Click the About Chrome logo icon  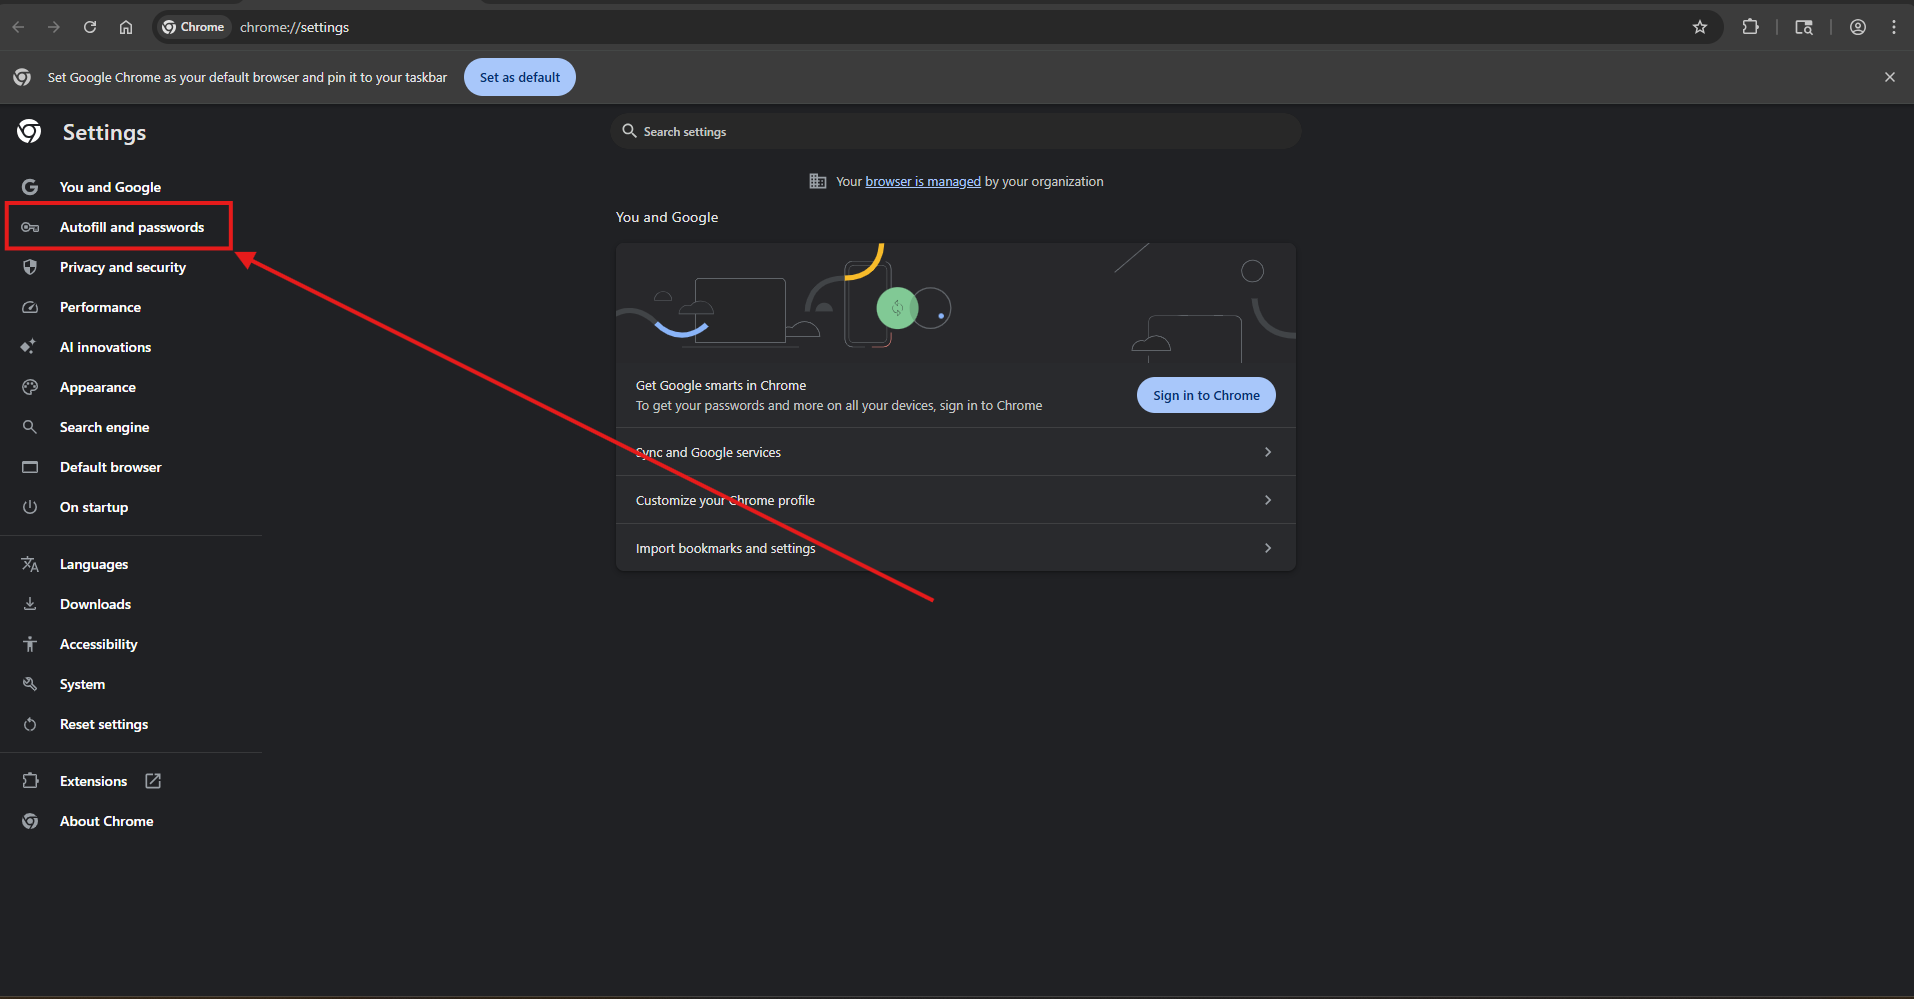coord(30,821)
